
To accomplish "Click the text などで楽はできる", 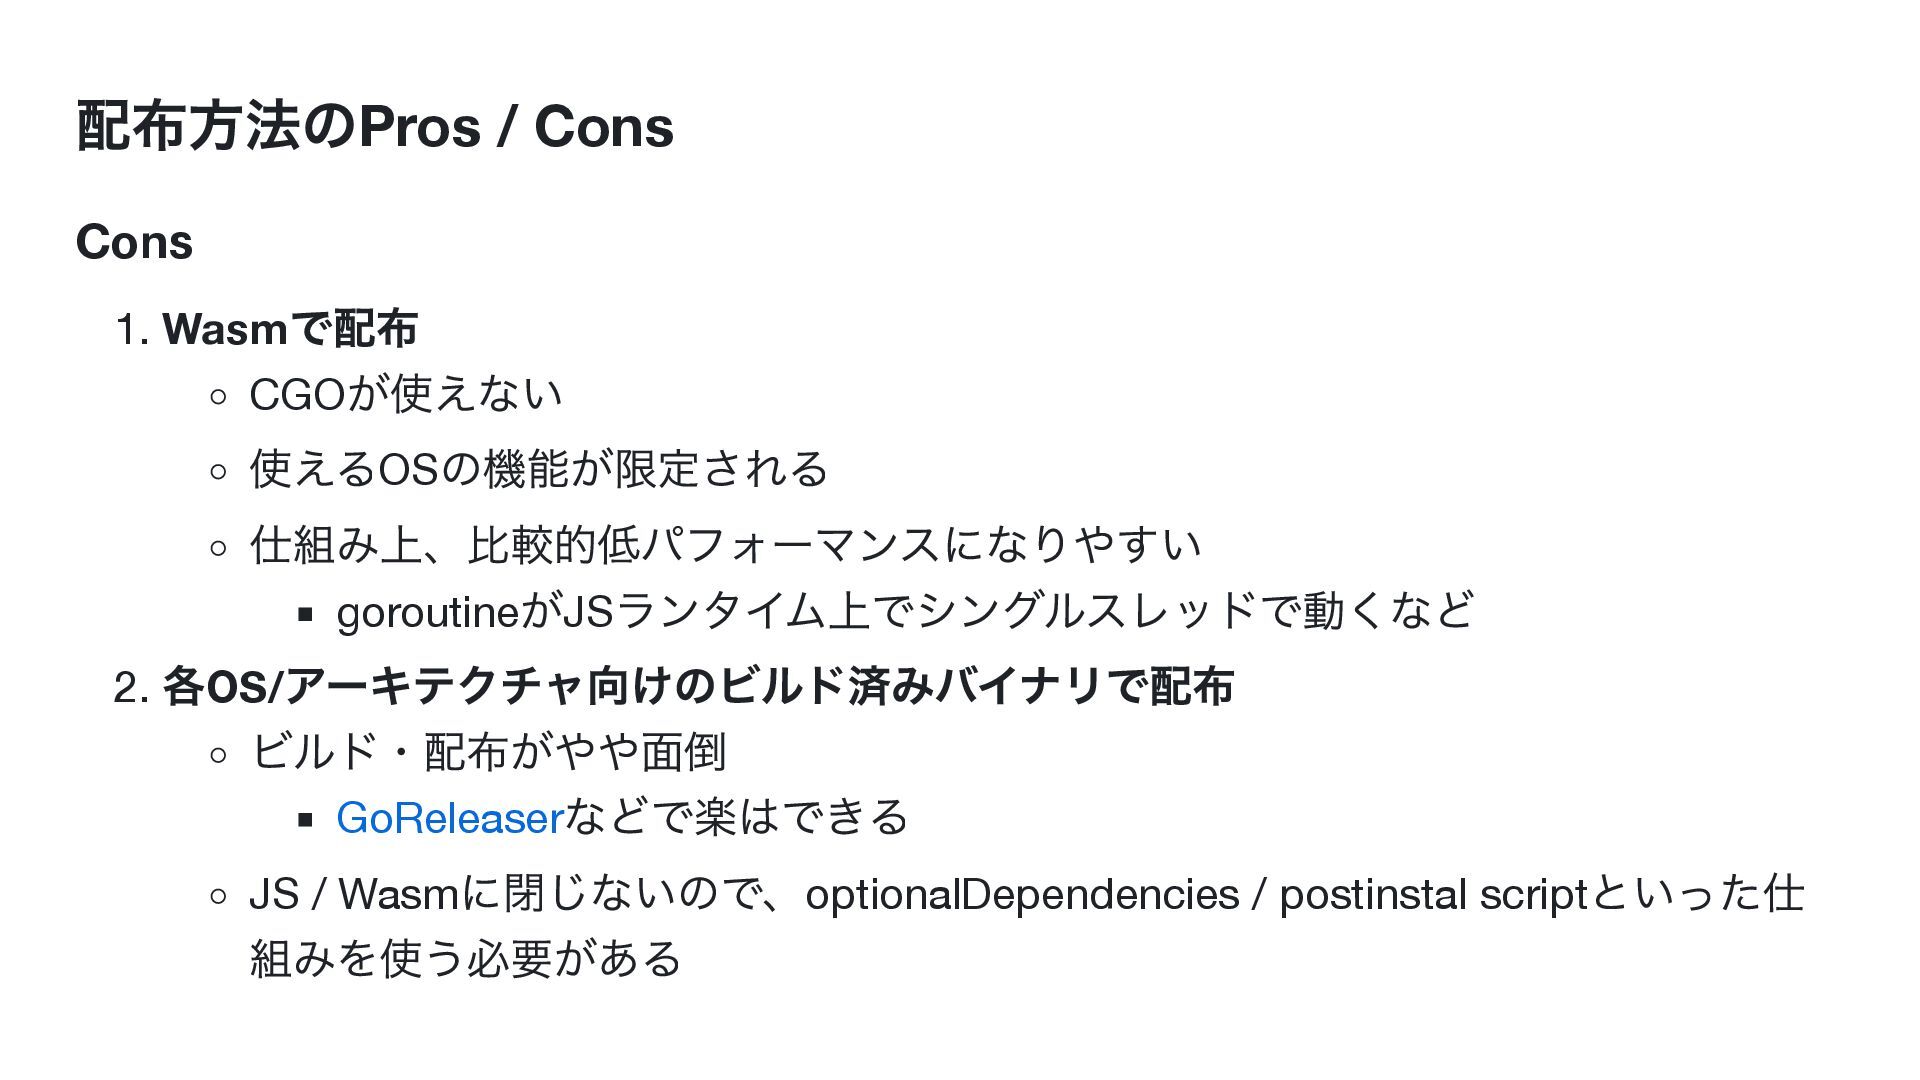I will [737, 818].
